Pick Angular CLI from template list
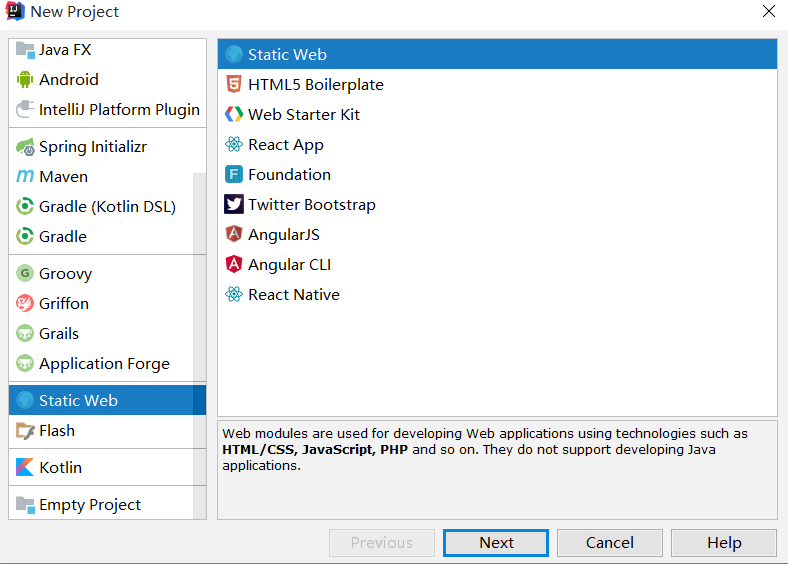The image size is (788, 567). (289, 265)
